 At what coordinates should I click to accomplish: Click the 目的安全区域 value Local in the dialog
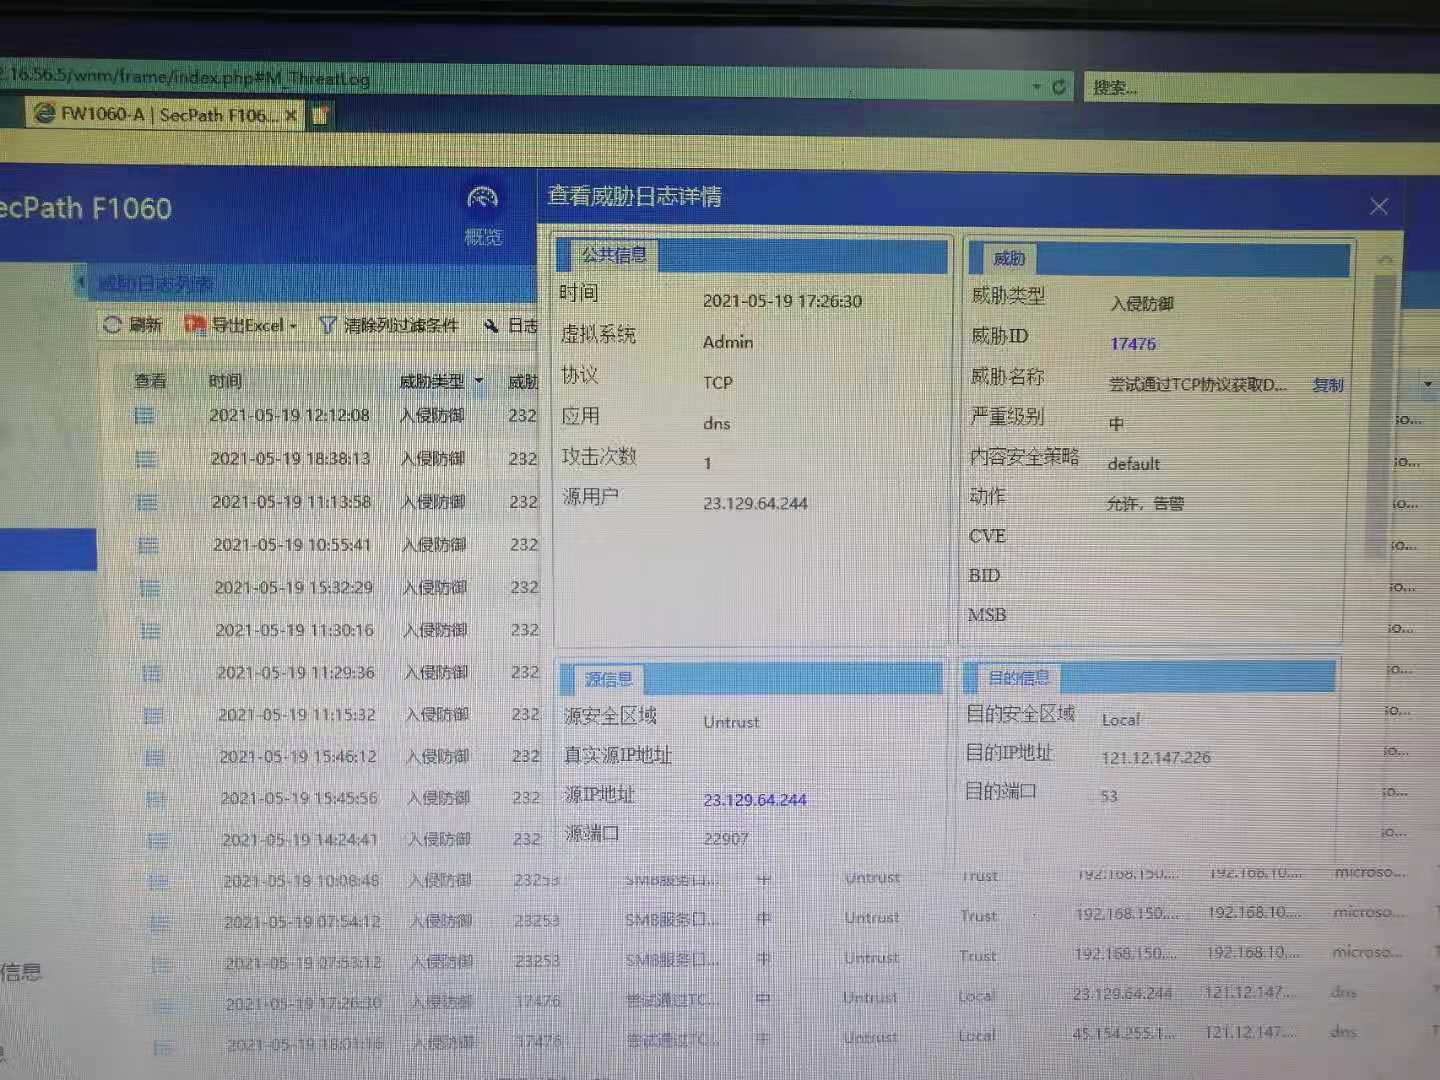(1121, 720)
